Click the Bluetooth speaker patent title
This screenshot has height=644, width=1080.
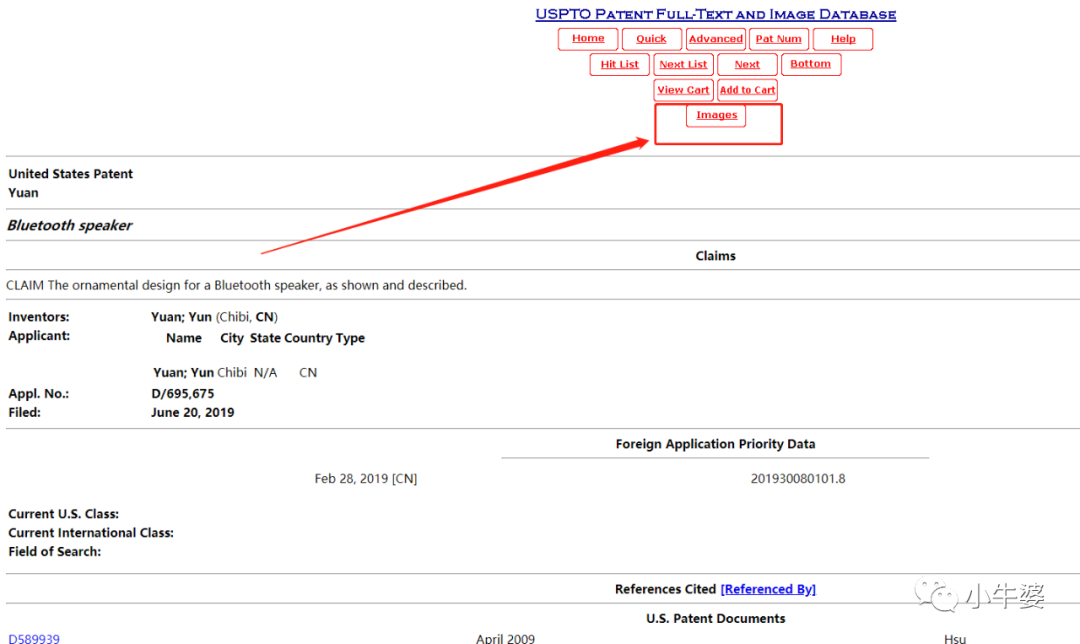70,225
